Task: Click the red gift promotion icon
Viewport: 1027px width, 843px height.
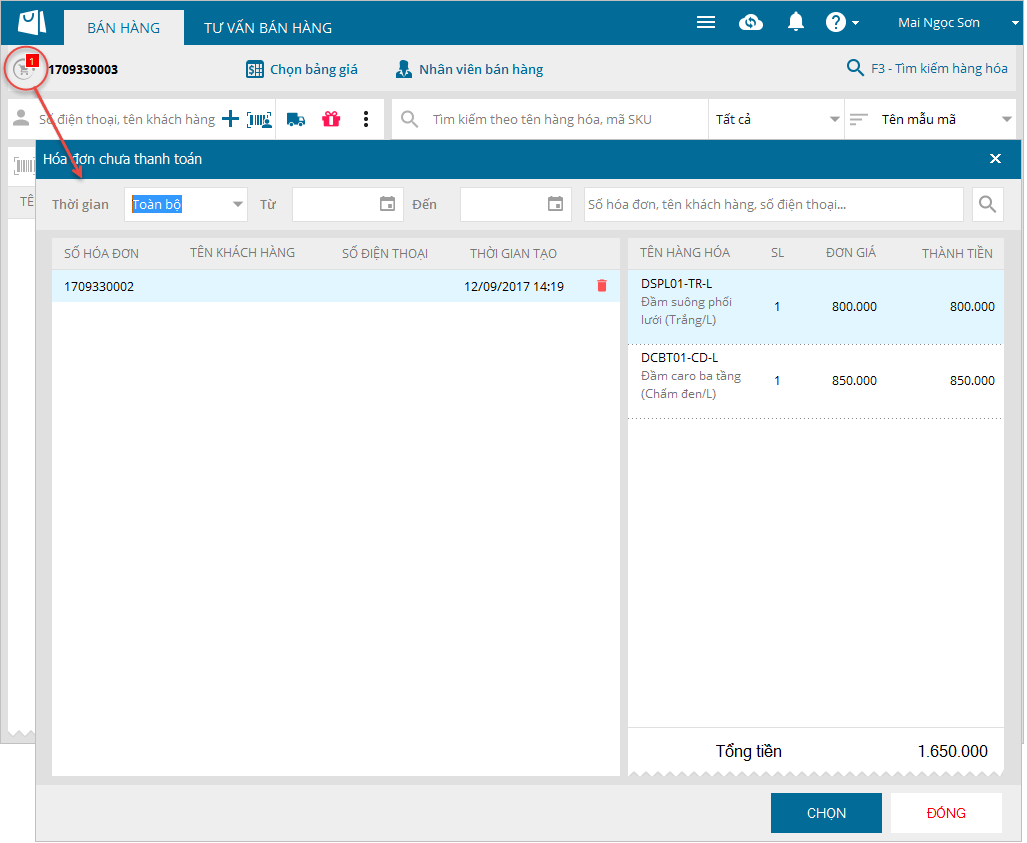Action: (x=331, y=119)
